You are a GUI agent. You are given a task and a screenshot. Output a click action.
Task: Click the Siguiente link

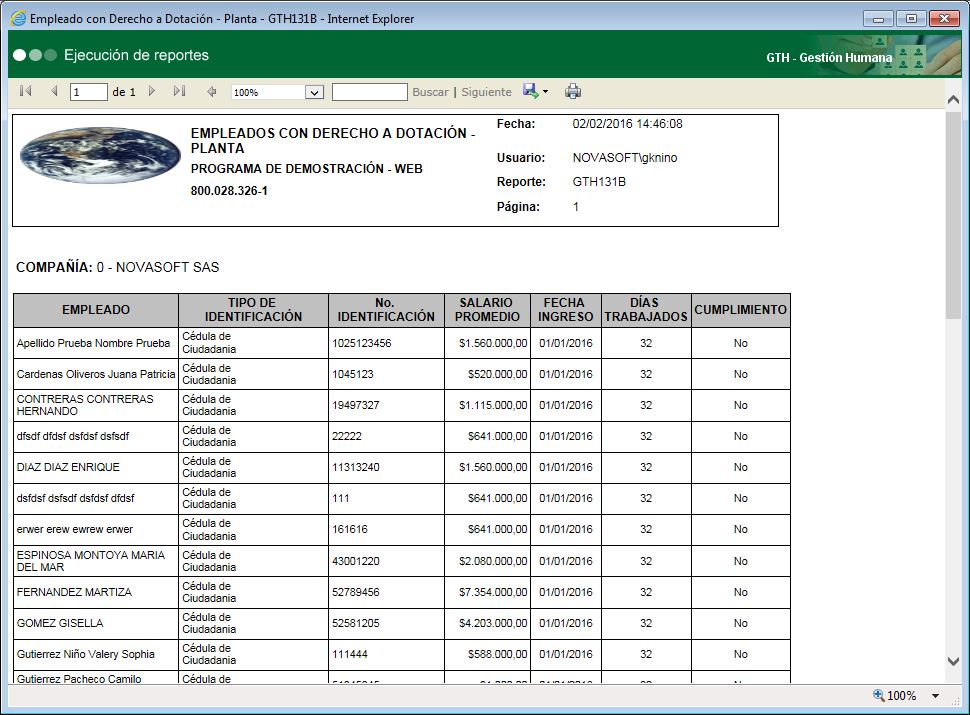pos(486,92)
